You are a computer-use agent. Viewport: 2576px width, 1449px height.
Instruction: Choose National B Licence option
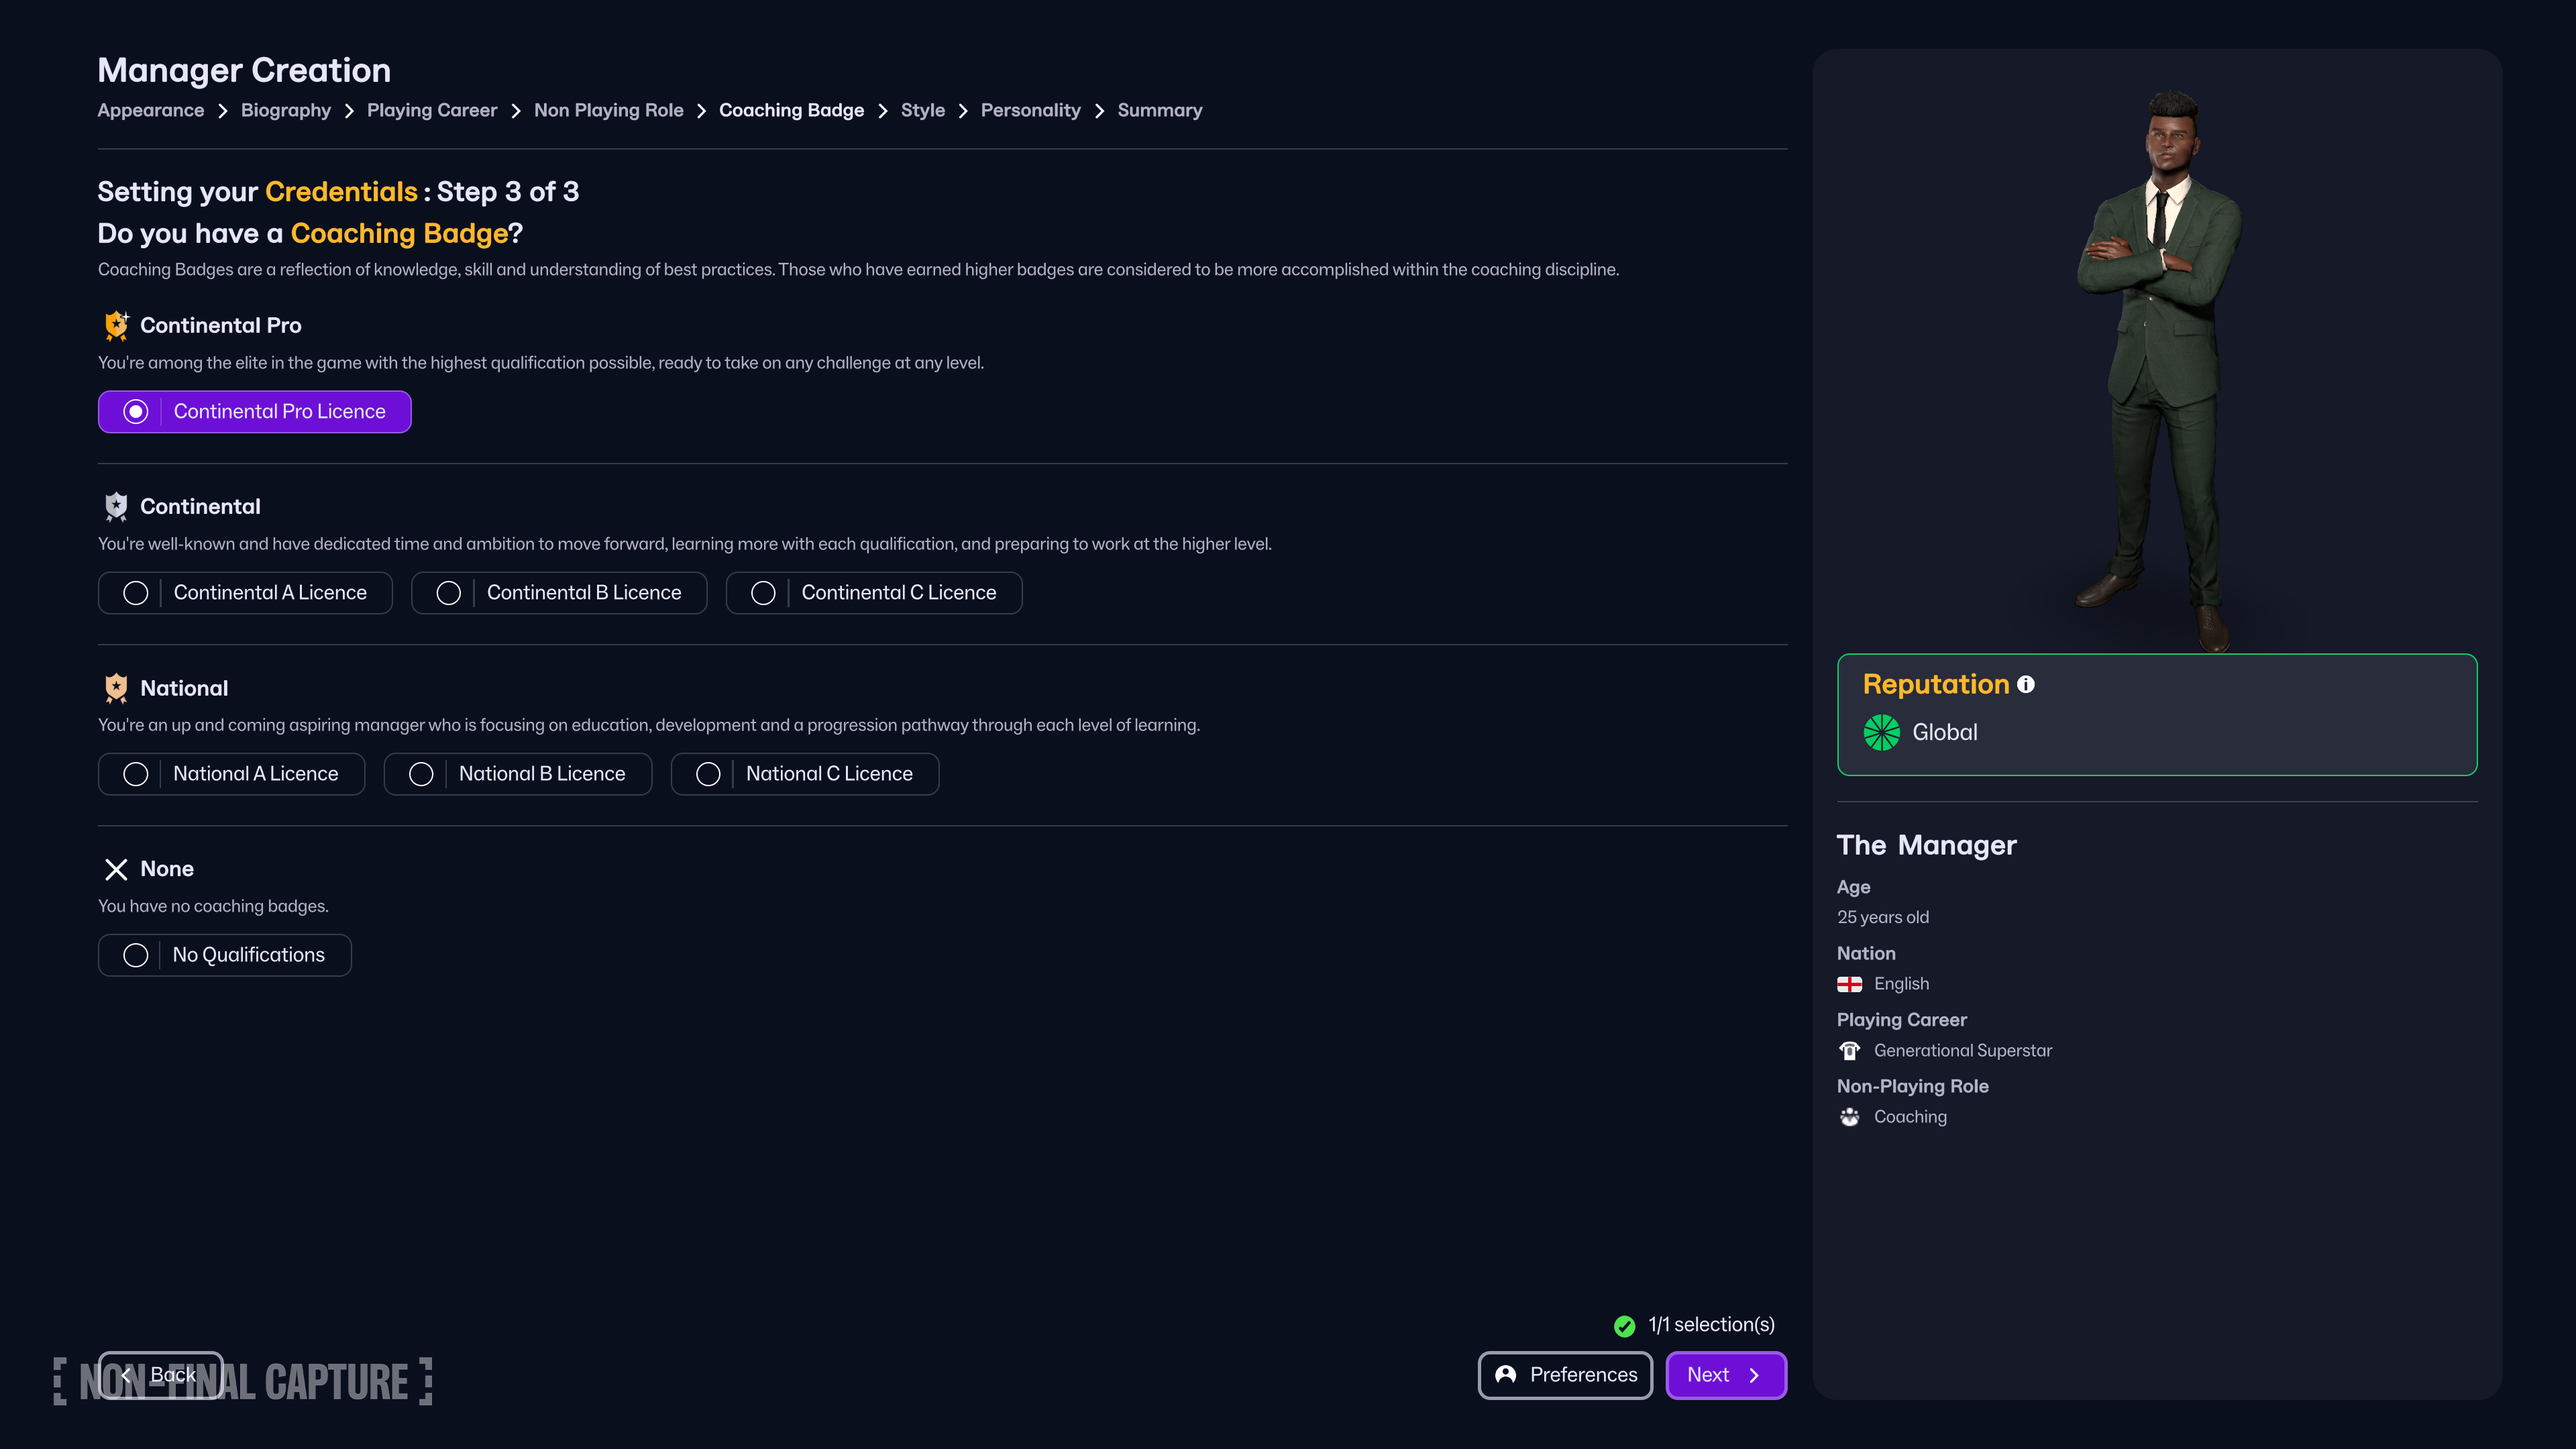coord(517,774)
